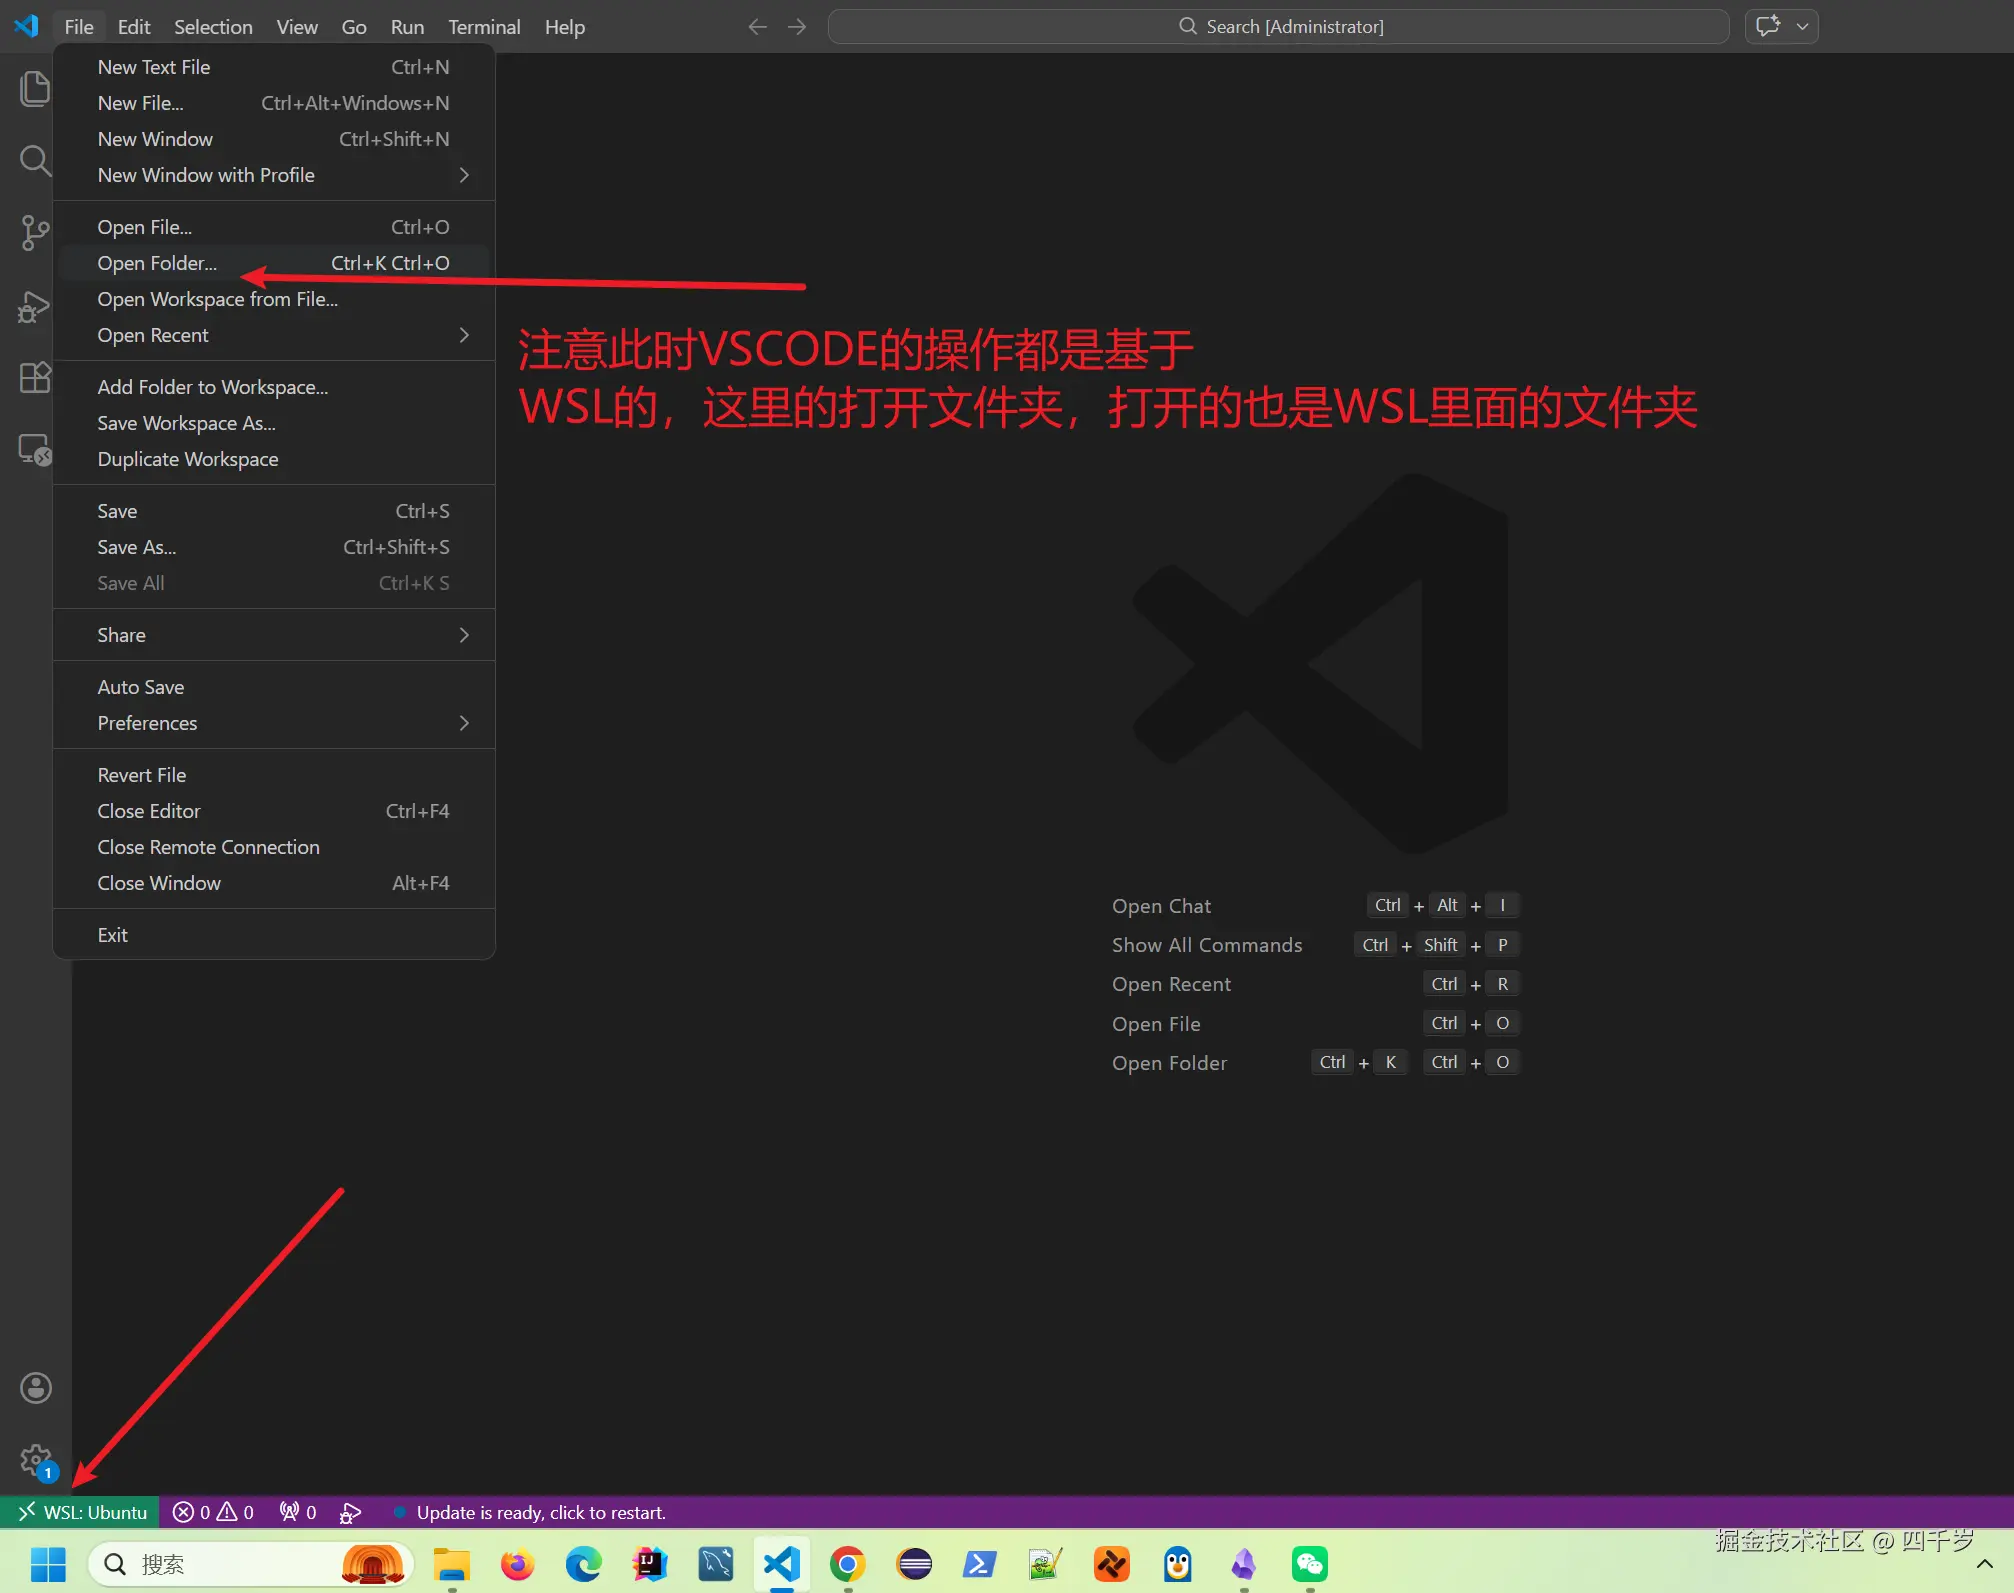2014x1593 pixels.
Task: Open Google Chrome from the taskbar
Action: [847, 1564]
